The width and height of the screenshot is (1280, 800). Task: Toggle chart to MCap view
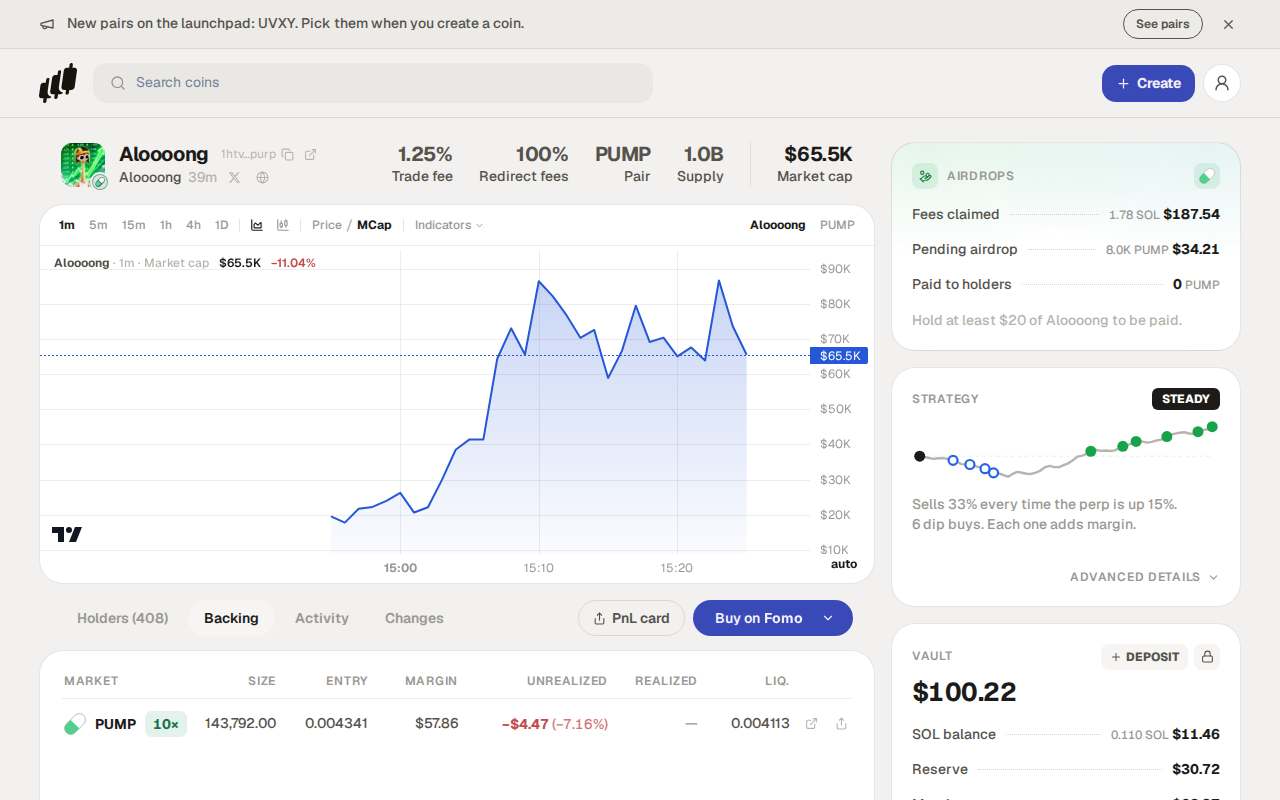point(374,225)
